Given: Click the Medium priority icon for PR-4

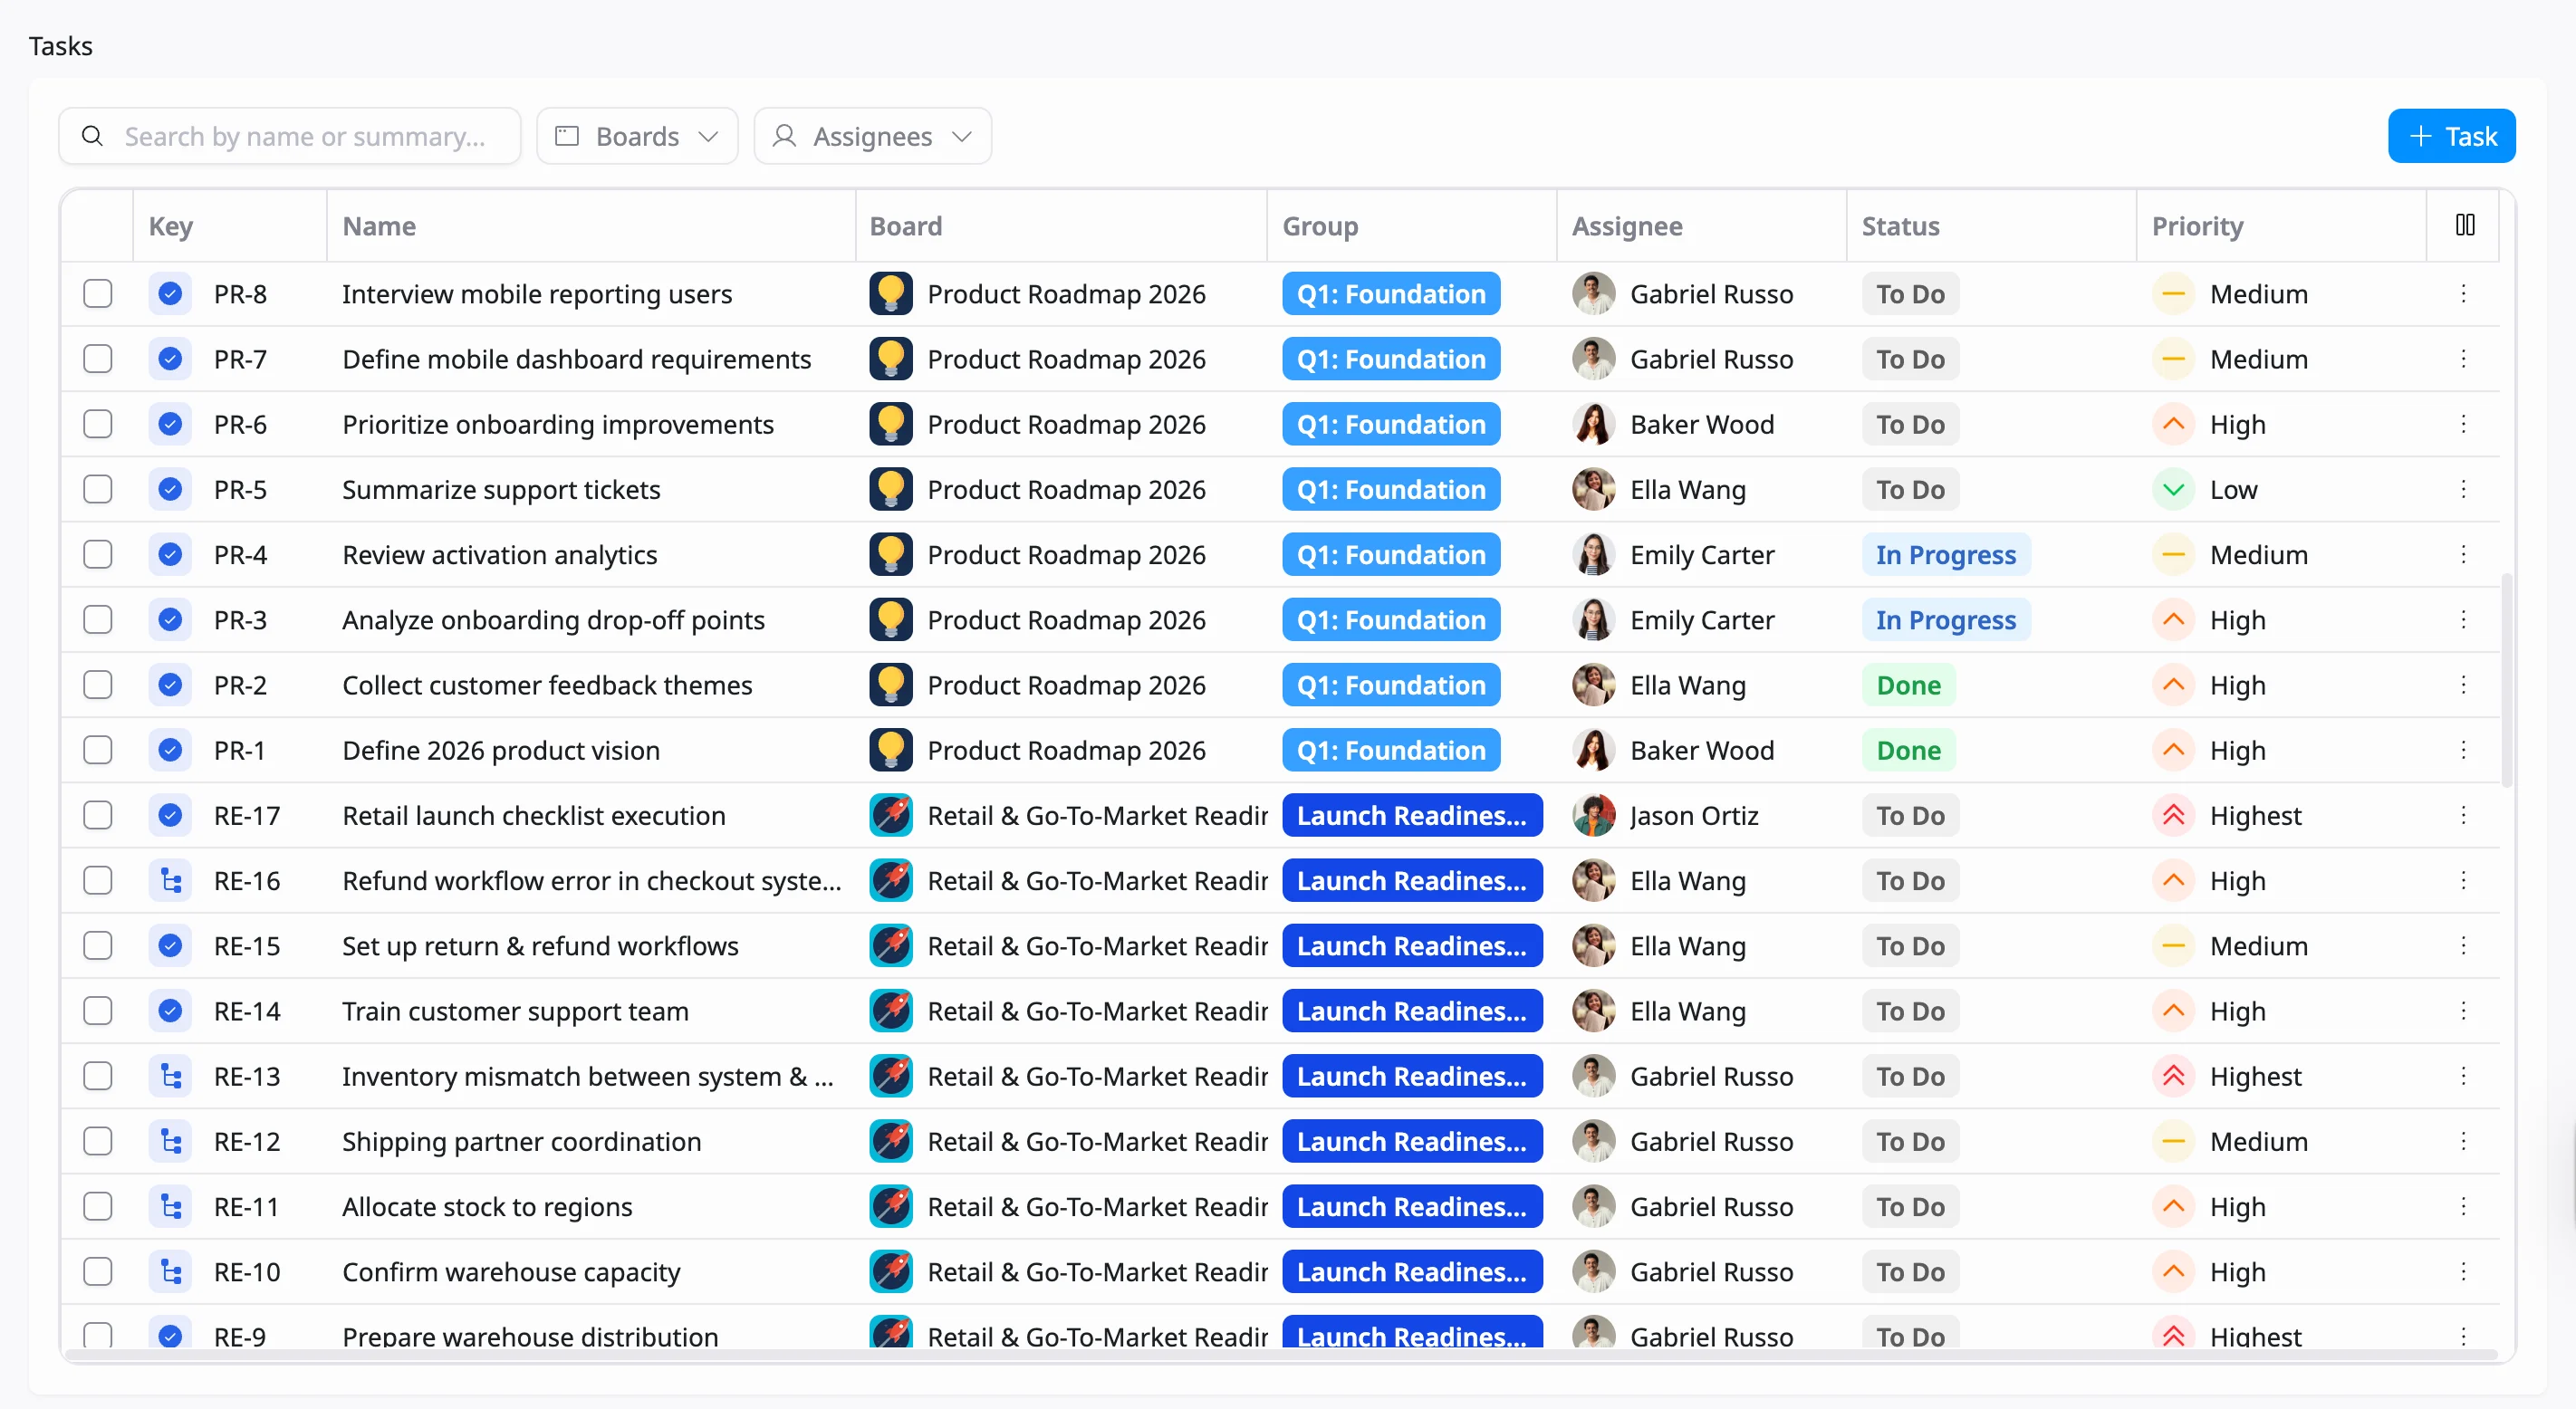Looking at the screenshot, I should (2173, 554).
